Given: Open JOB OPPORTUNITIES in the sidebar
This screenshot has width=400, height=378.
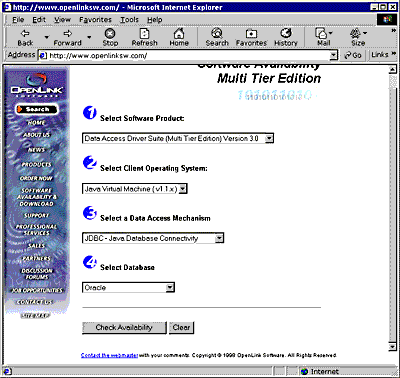Looking at the screenshot, I should [x=36, y=290].
